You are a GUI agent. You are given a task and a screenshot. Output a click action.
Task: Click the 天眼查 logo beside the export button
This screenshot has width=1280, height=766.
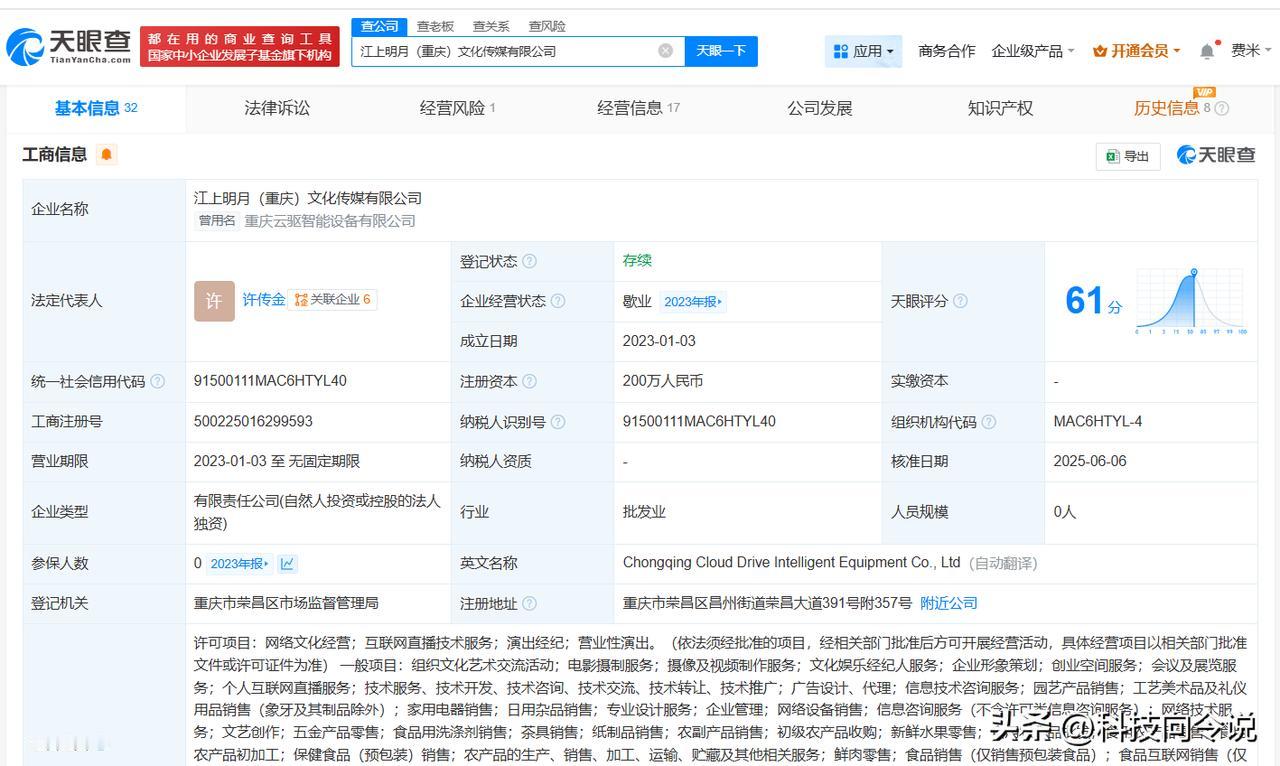[x=1216, y=155]
